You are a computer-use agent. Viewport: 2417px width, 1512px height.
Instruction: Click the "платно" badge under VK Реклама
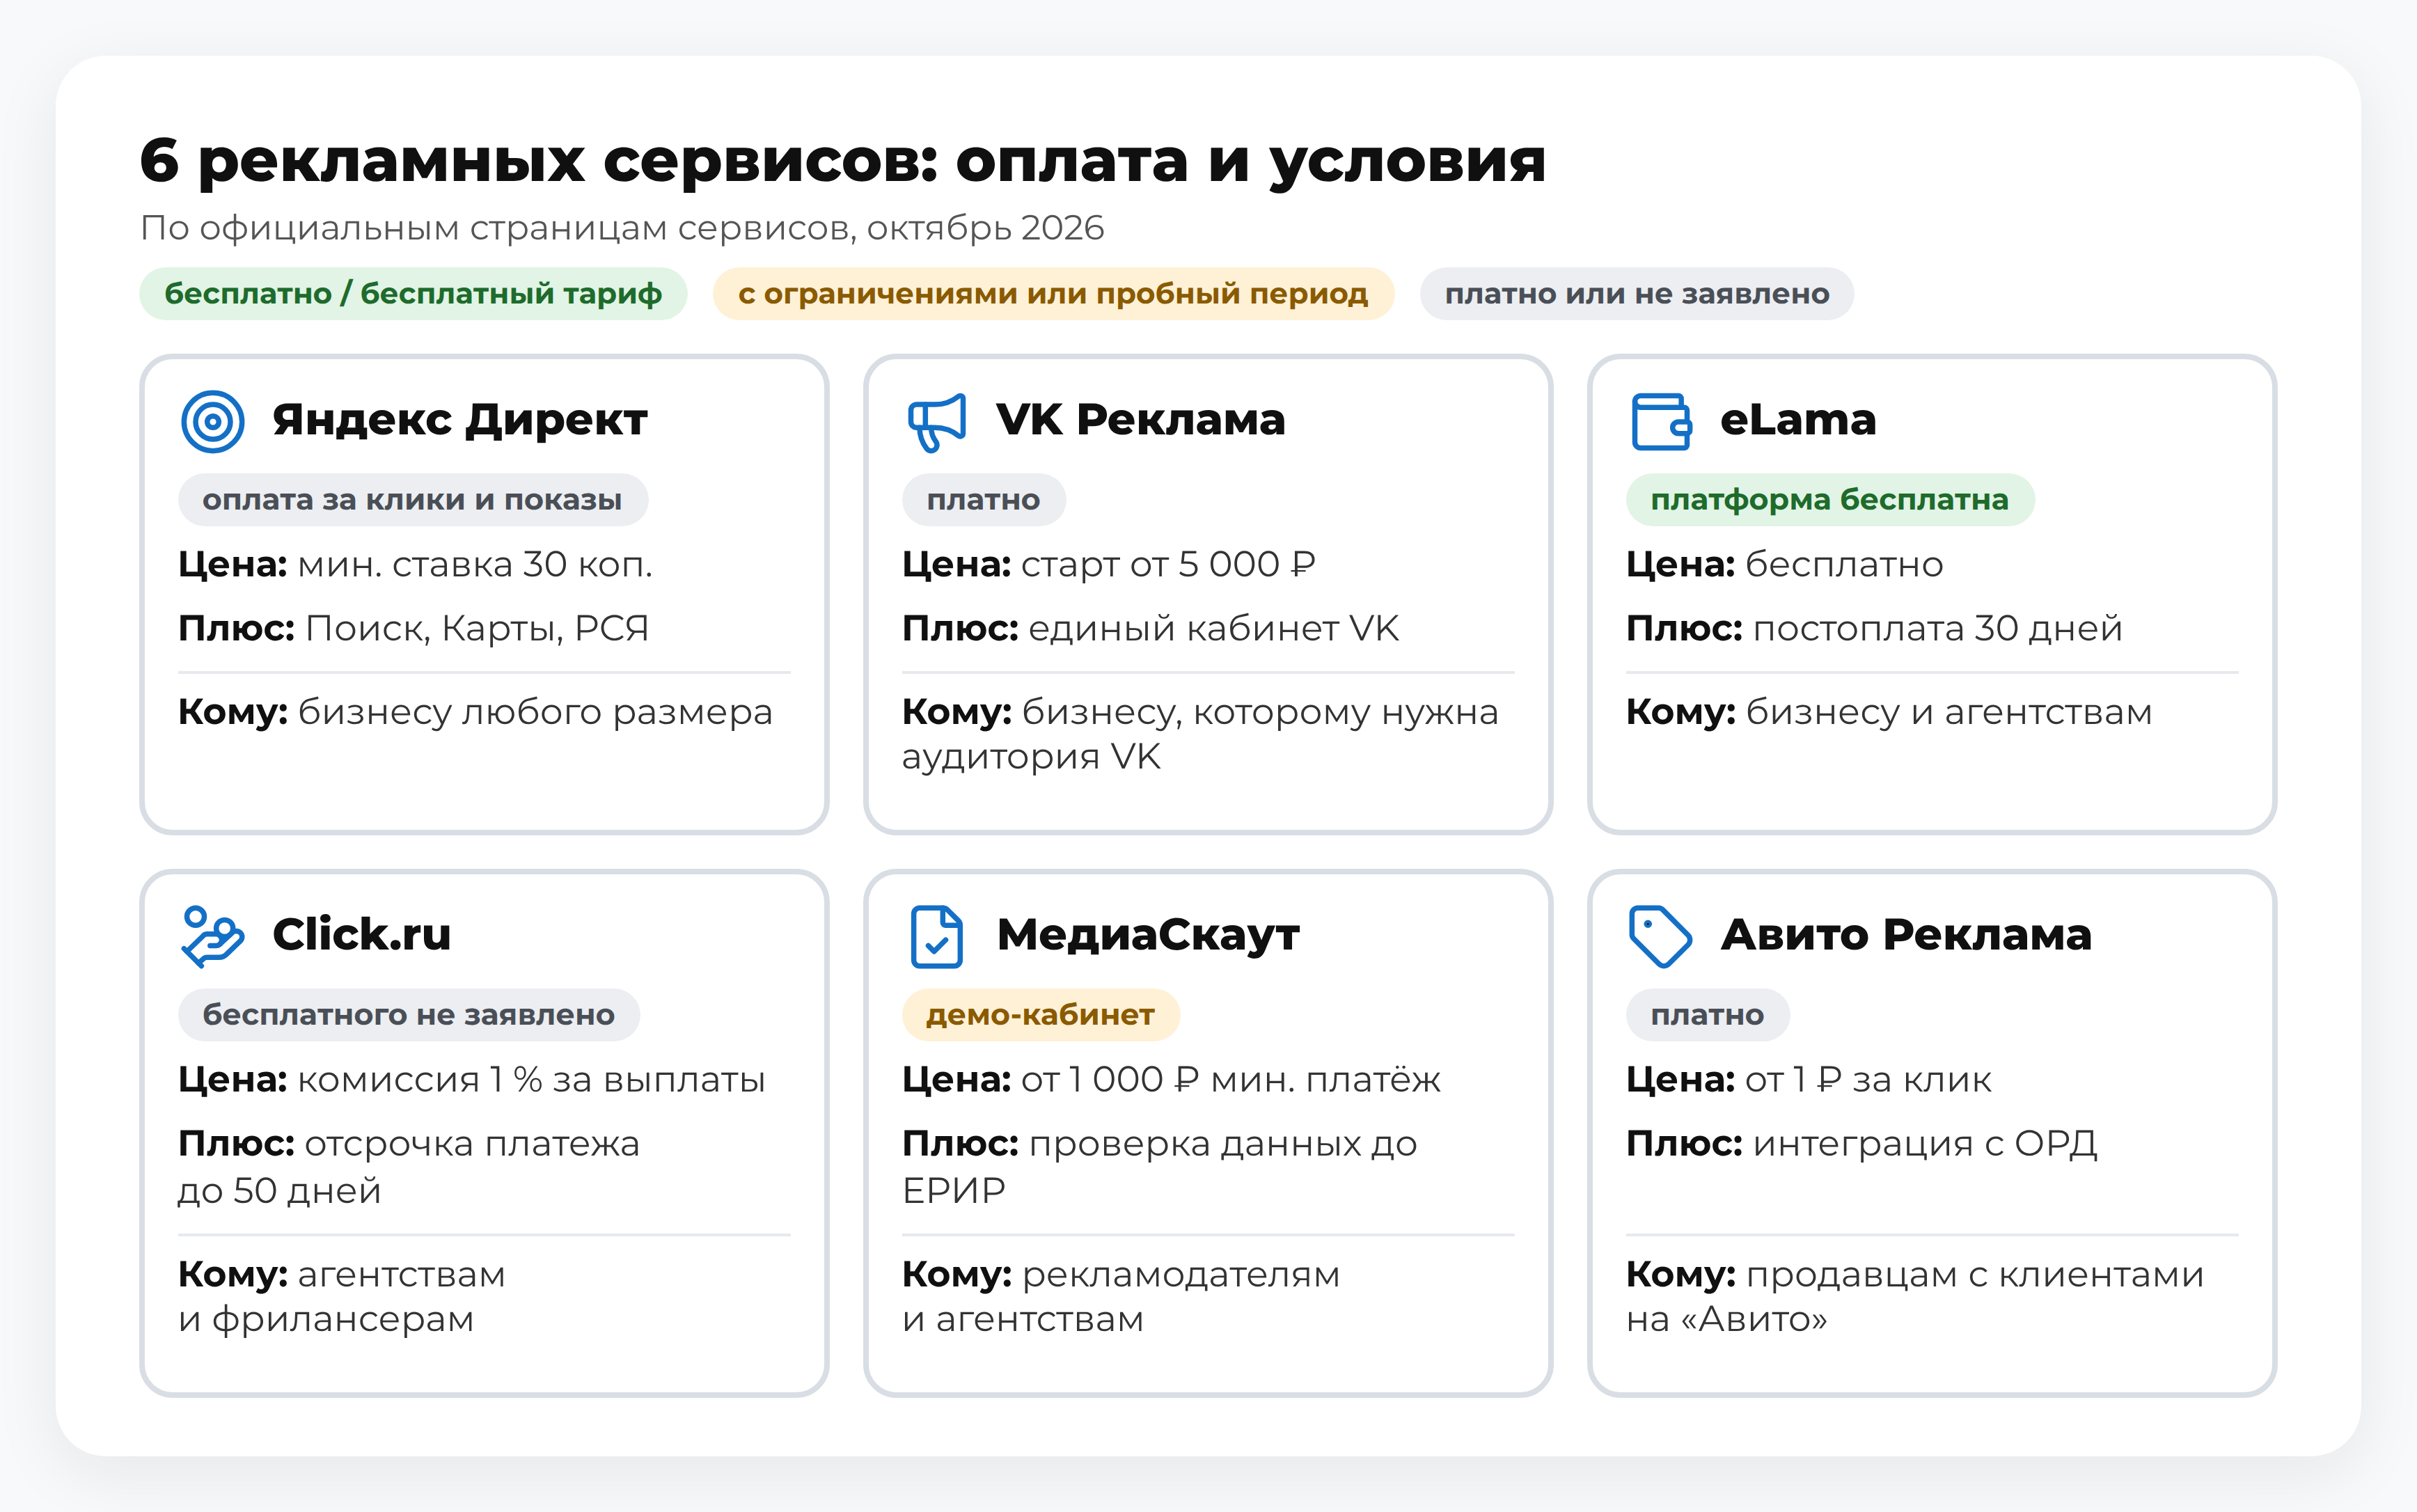pyautogui.click(x=983, y=499)
